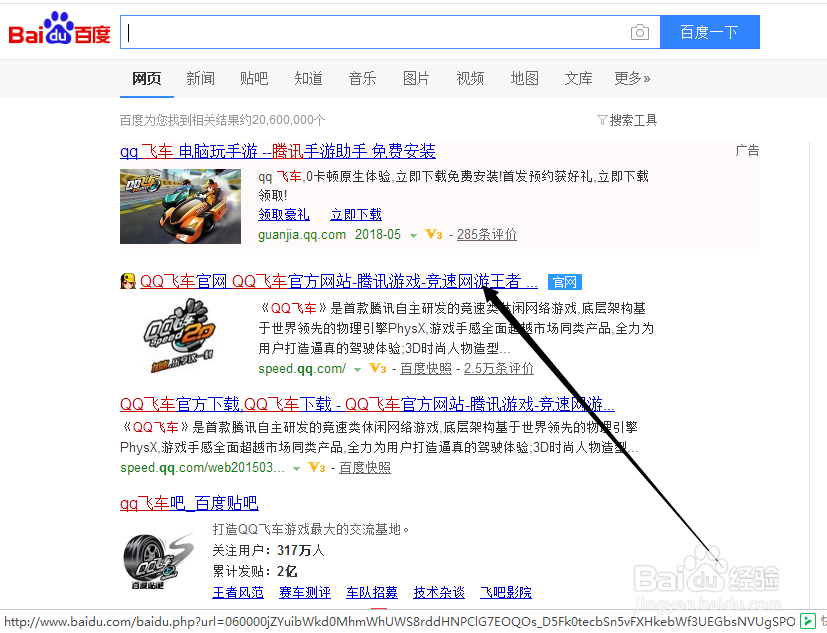The image size is (827, 633).
Task: Go to the 视频 tab
Action: (x=470, y=79)
